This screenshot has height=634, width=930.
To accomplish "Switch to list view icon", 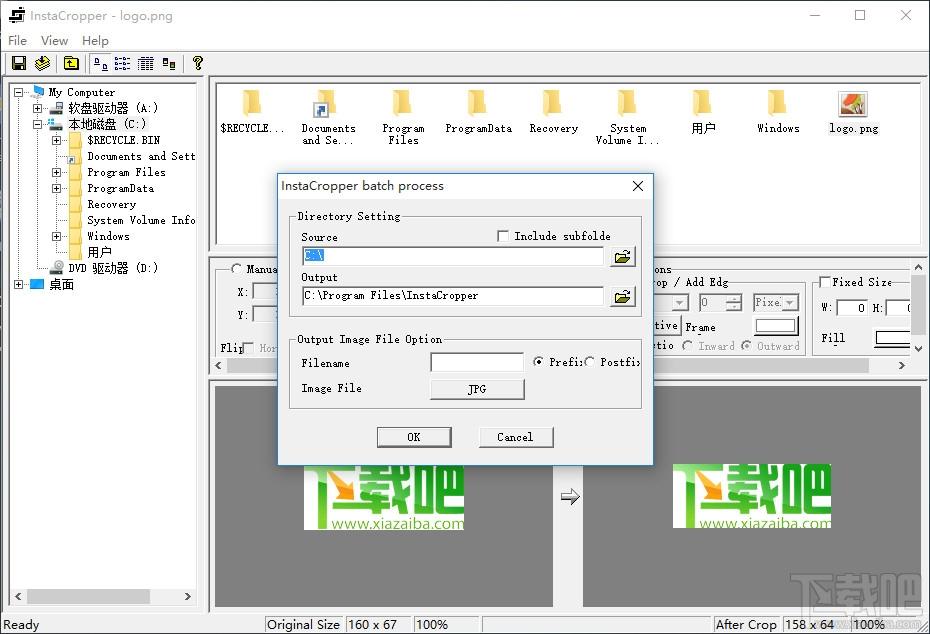I will tap(145, 63).
